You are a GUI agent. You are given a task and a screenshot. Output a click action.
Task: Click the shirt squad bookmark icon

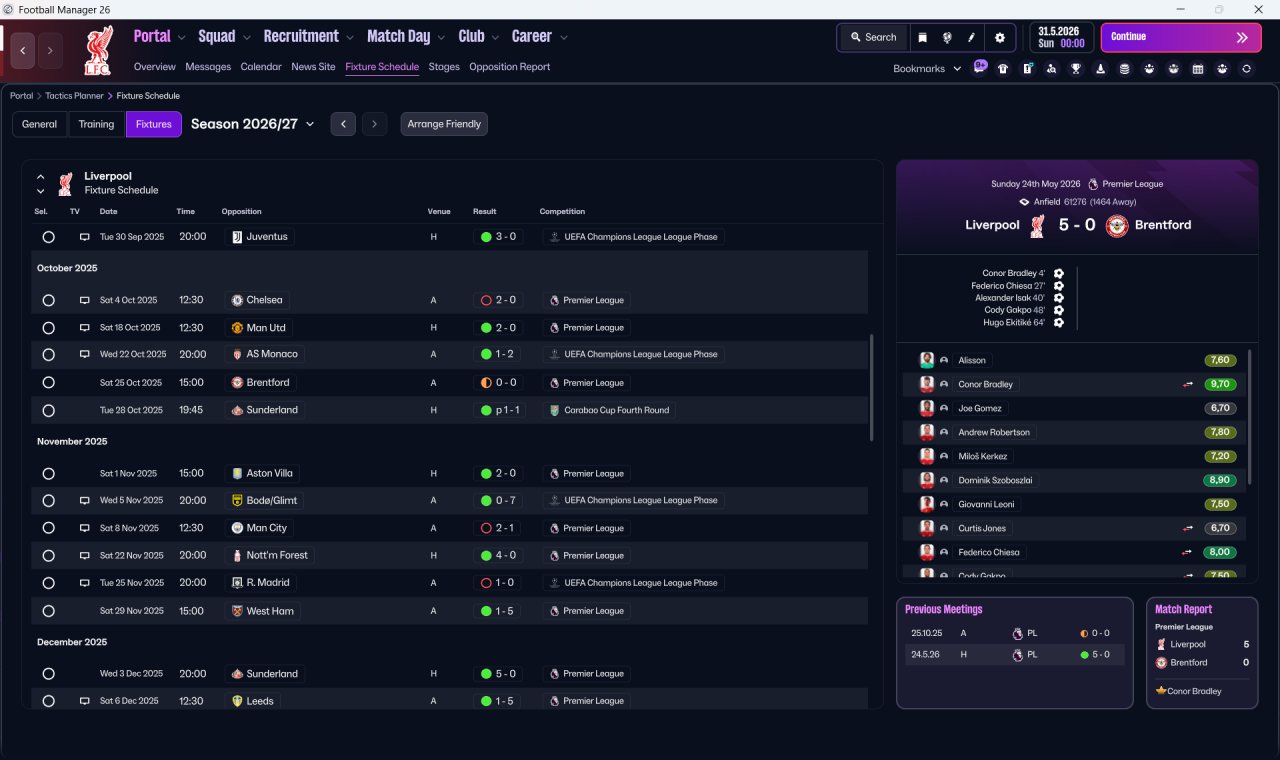tap(1003, 69)
